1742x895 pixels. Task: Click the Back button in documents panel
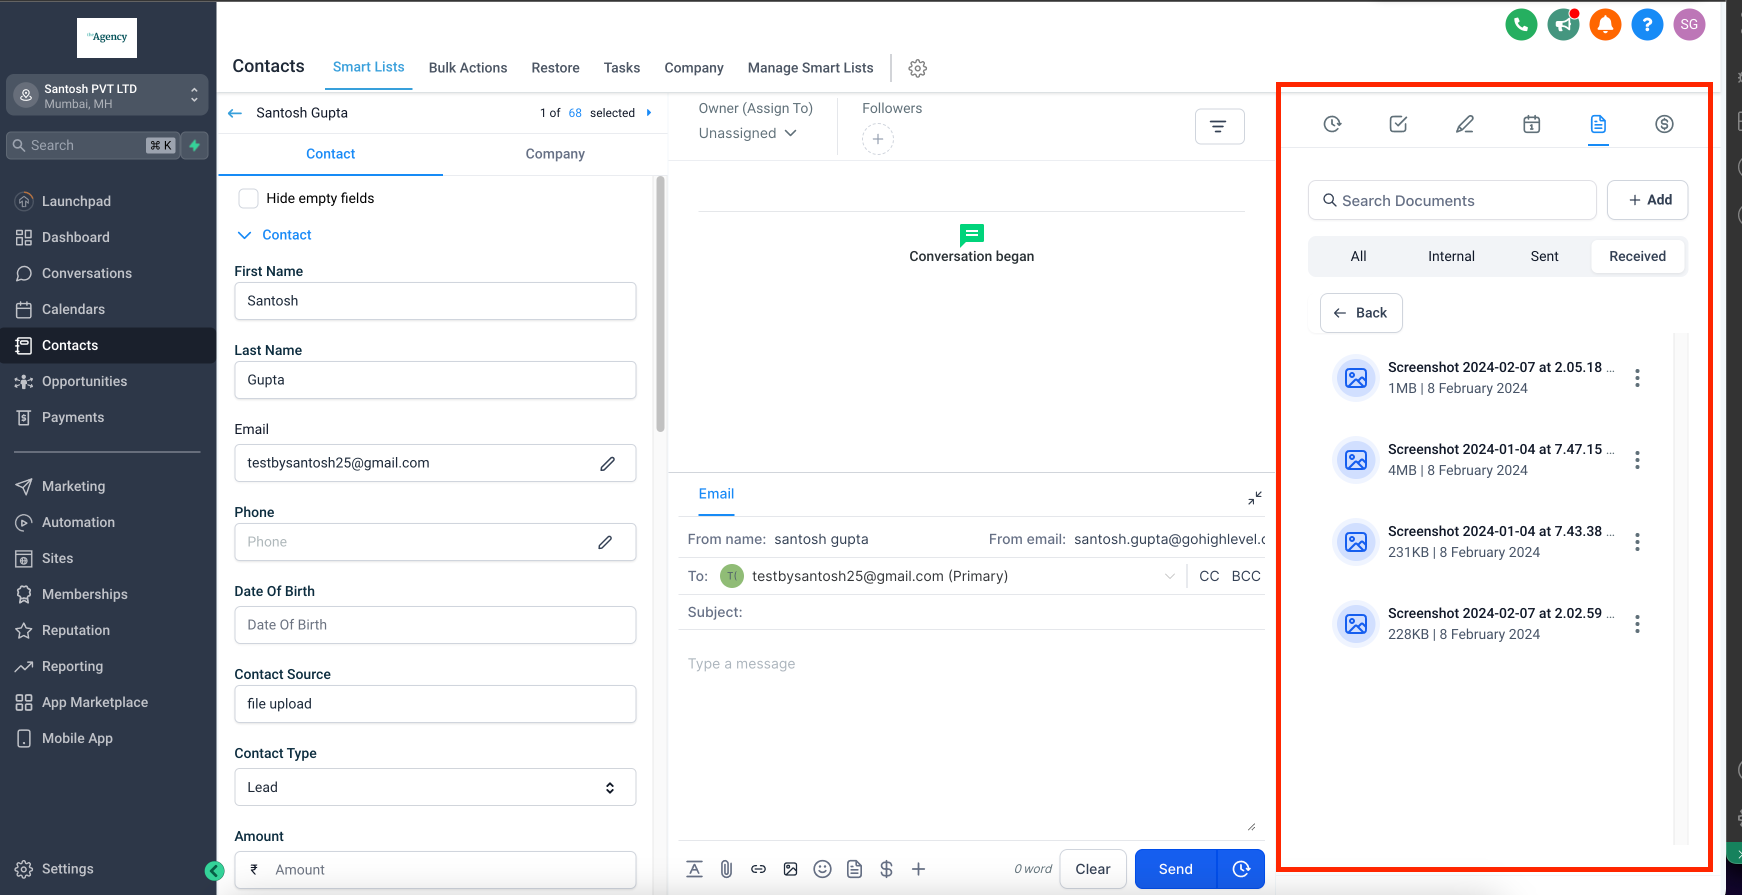coord(1361,313)
